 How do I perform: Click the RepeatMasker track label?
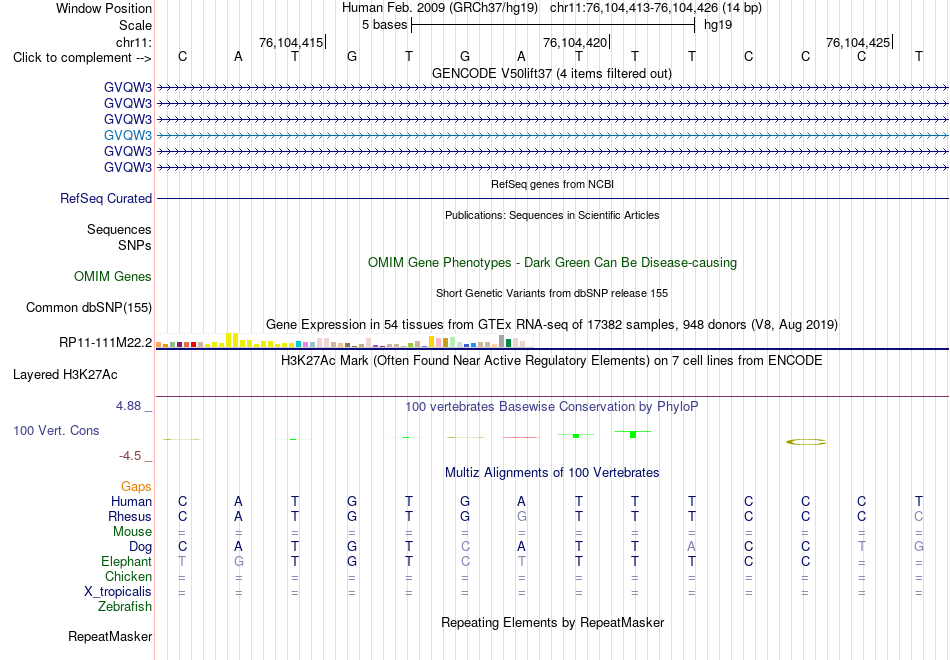(x=110, y=636)
